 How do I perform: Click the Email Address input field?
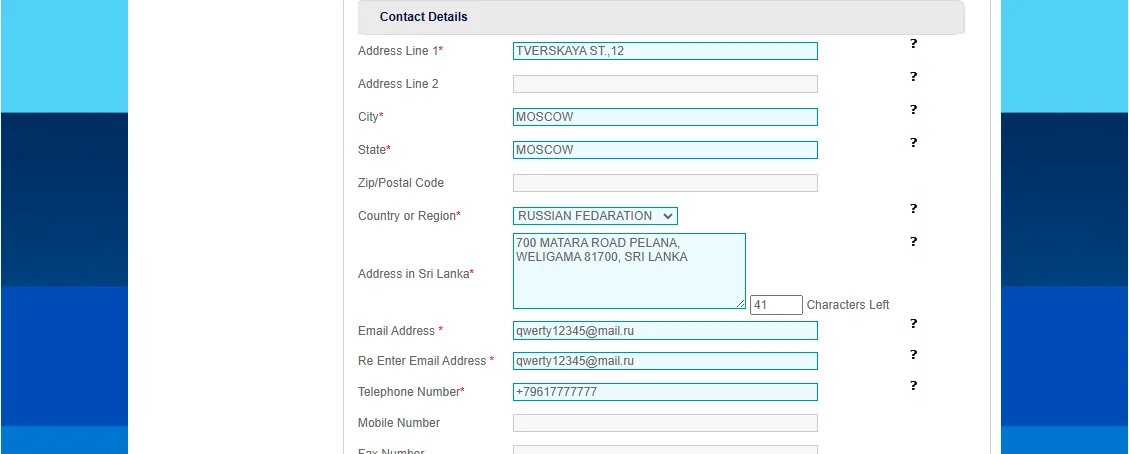[x=665, y=331]
